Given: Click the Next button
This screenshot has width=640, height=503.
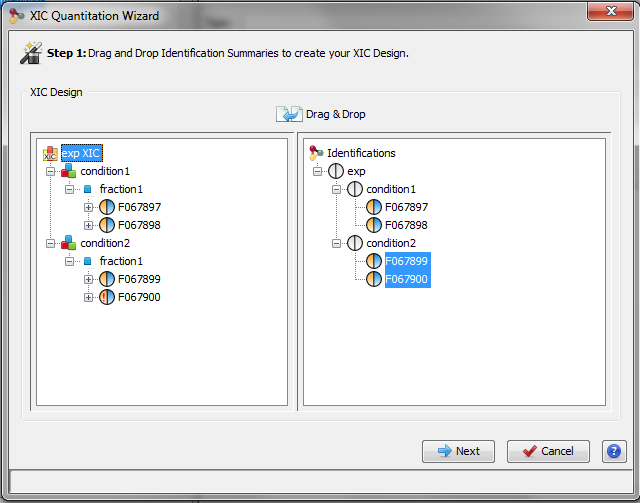Looking at the screenshot, I should point(458,451).
